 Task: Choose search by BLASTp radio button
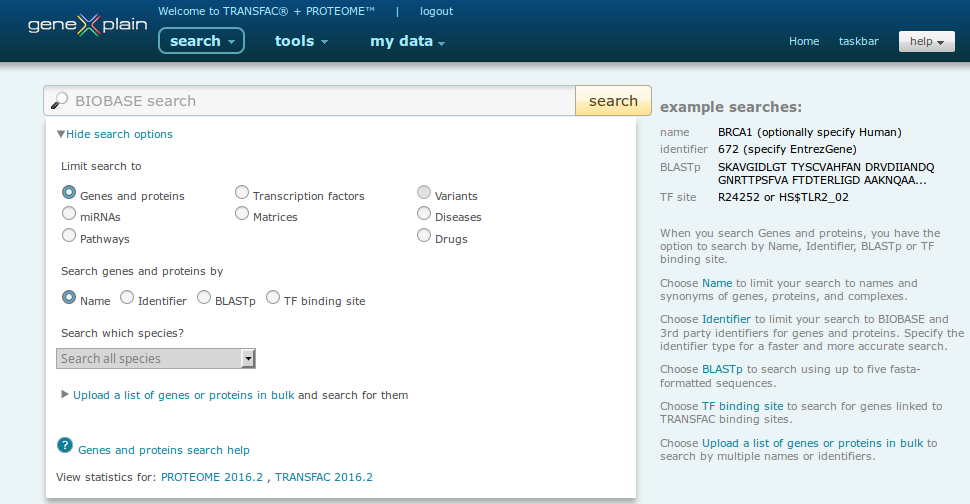coord(204,297)
